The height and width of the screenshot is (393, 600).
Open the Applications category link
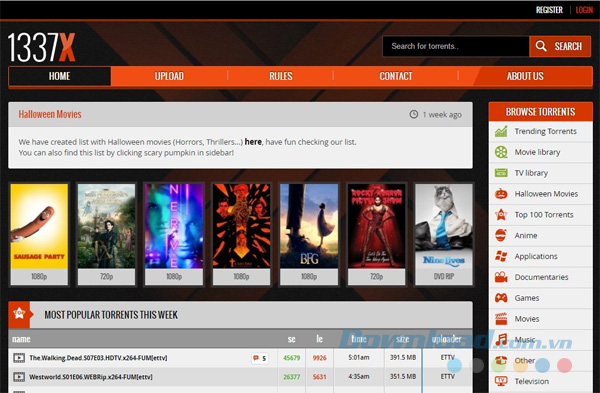(536, 256)
